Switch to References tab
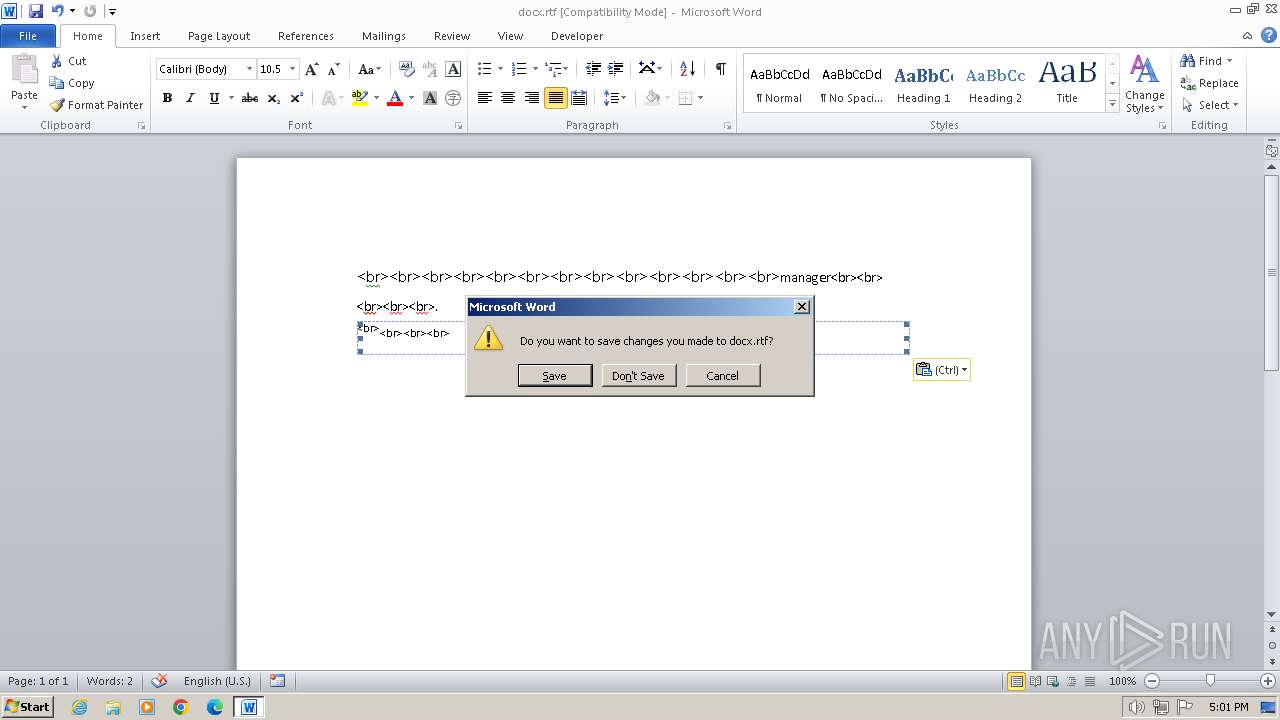The height and width of the screenshot is (720, 1280). tap(306, 36)
